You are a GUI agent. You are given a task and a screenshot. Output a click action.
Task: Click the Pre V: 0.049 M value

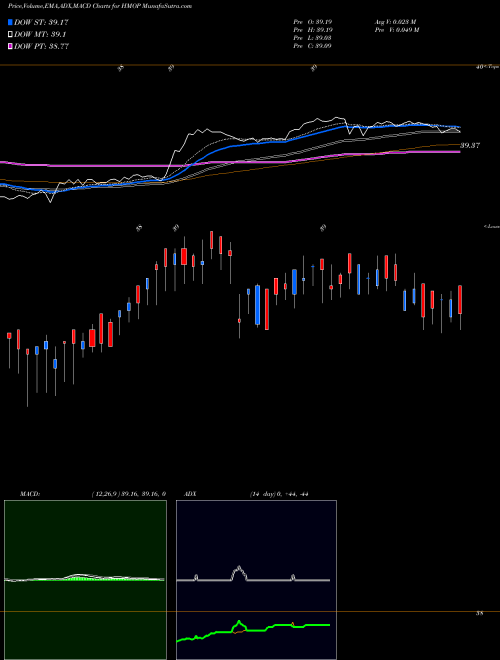(x=396, y=30)
